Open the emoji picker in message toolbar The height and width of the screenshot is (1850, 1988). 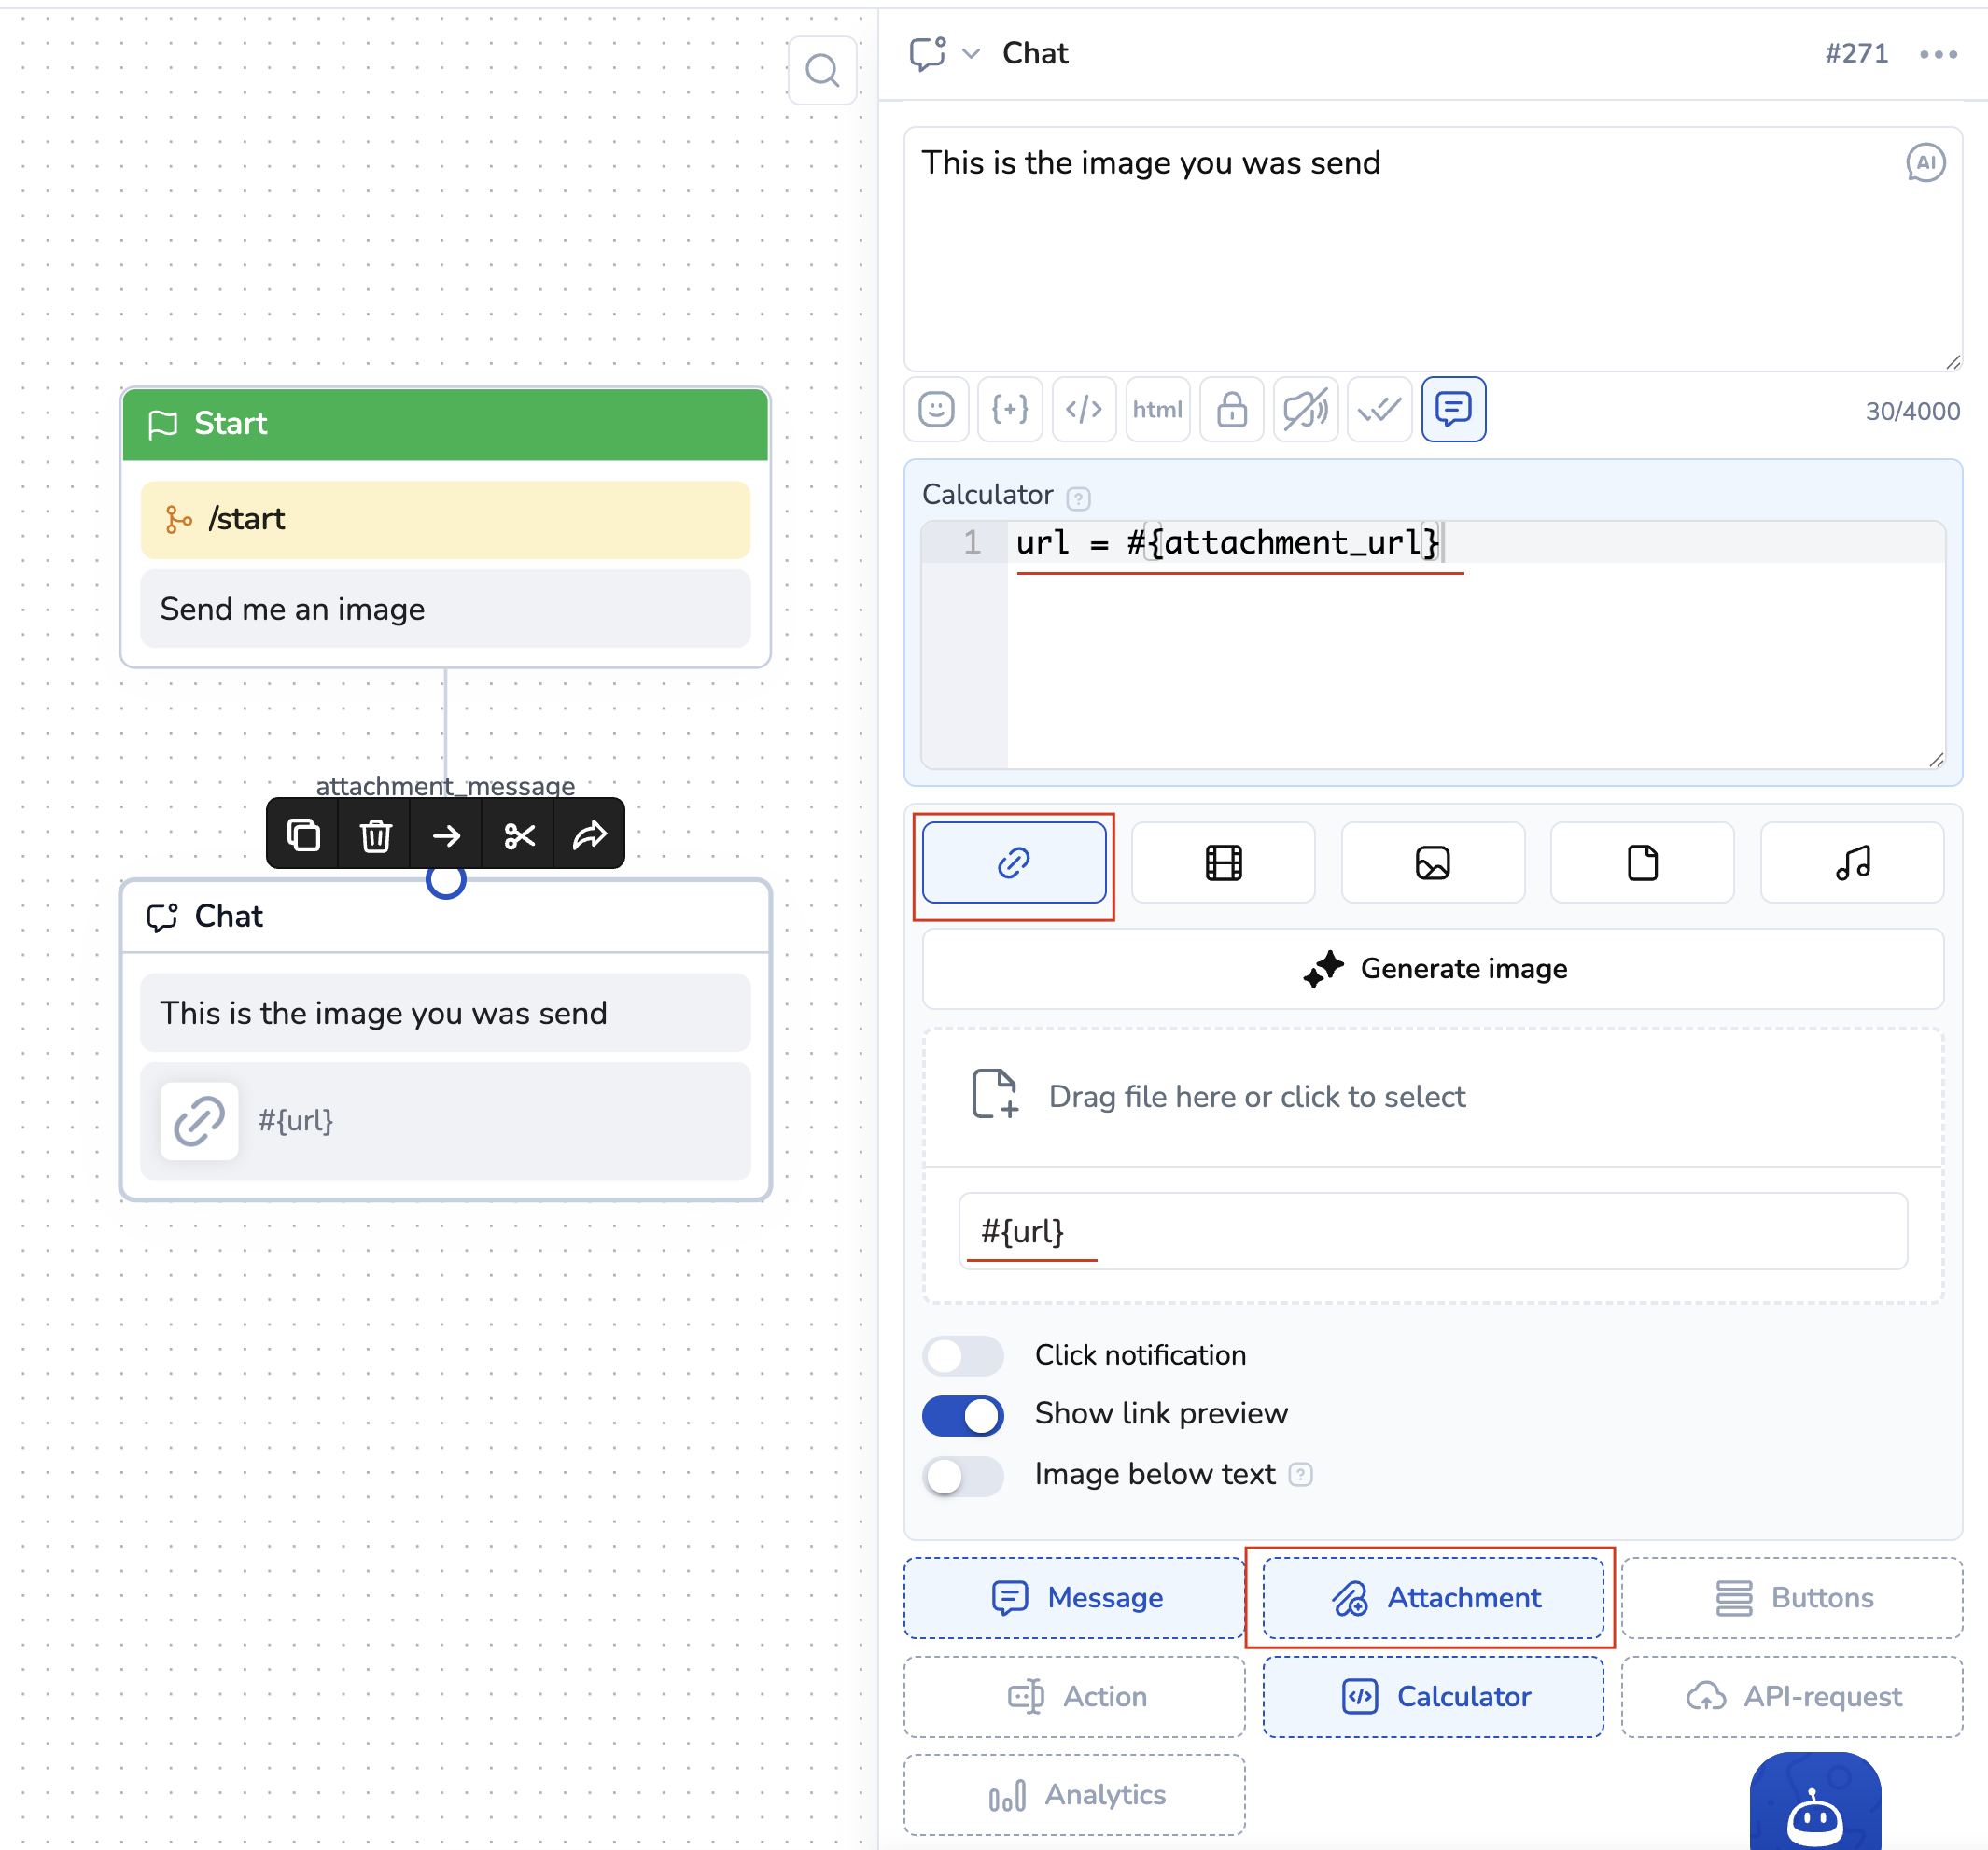(936, 409)
